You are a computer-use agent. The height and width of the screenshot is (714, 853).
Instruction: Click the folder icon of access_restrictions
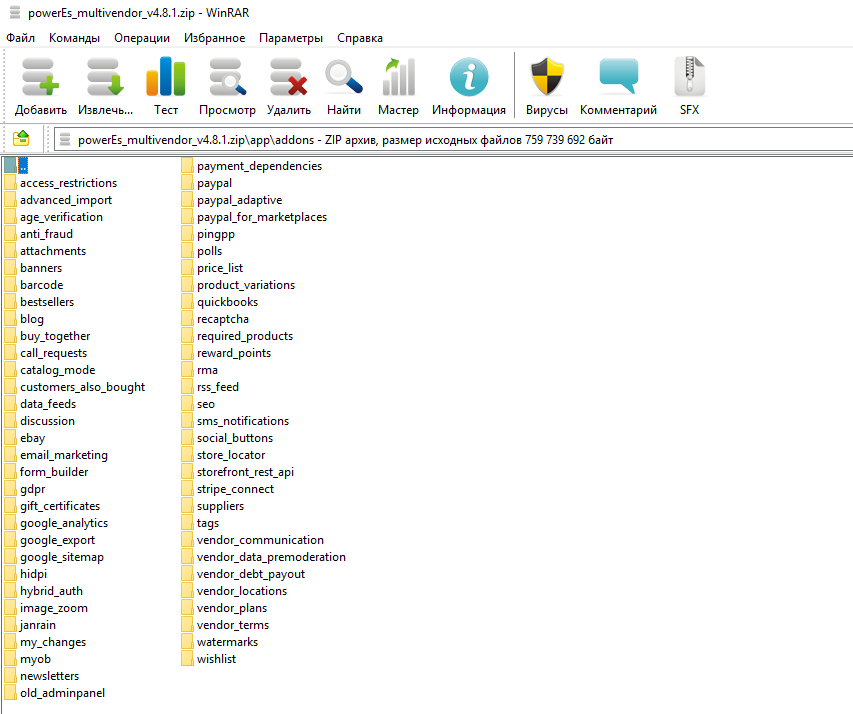point(10,183)
